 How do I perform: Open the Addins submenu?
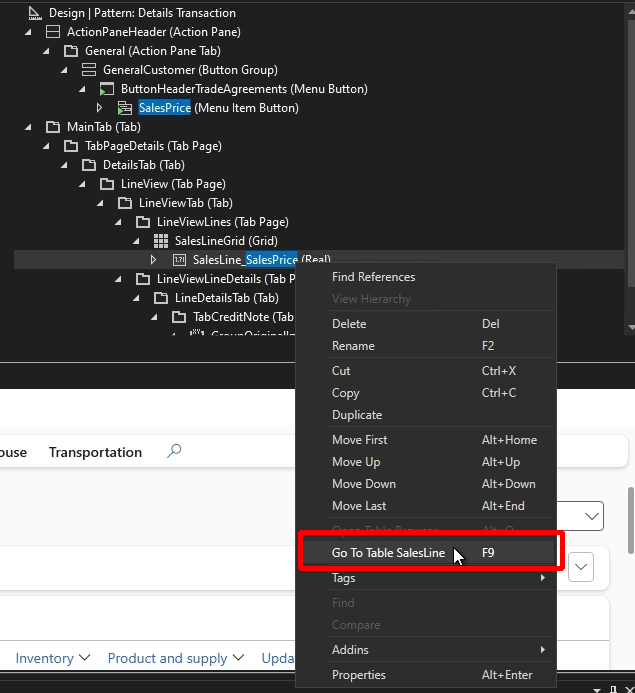pos(350,650)
